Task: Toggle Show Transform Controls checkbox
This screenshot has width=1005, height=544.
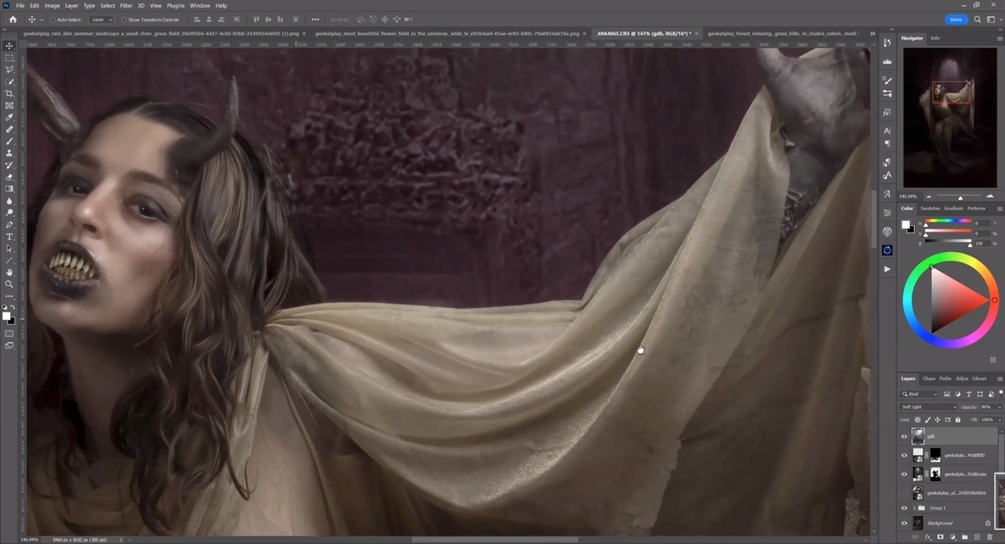Action: (x=124, y=20)
